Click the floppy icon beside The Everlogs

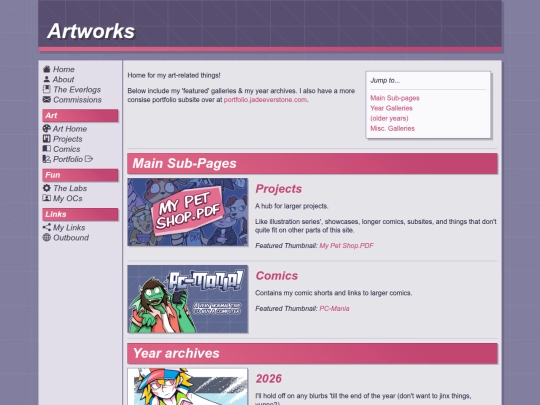click(46, 90)
